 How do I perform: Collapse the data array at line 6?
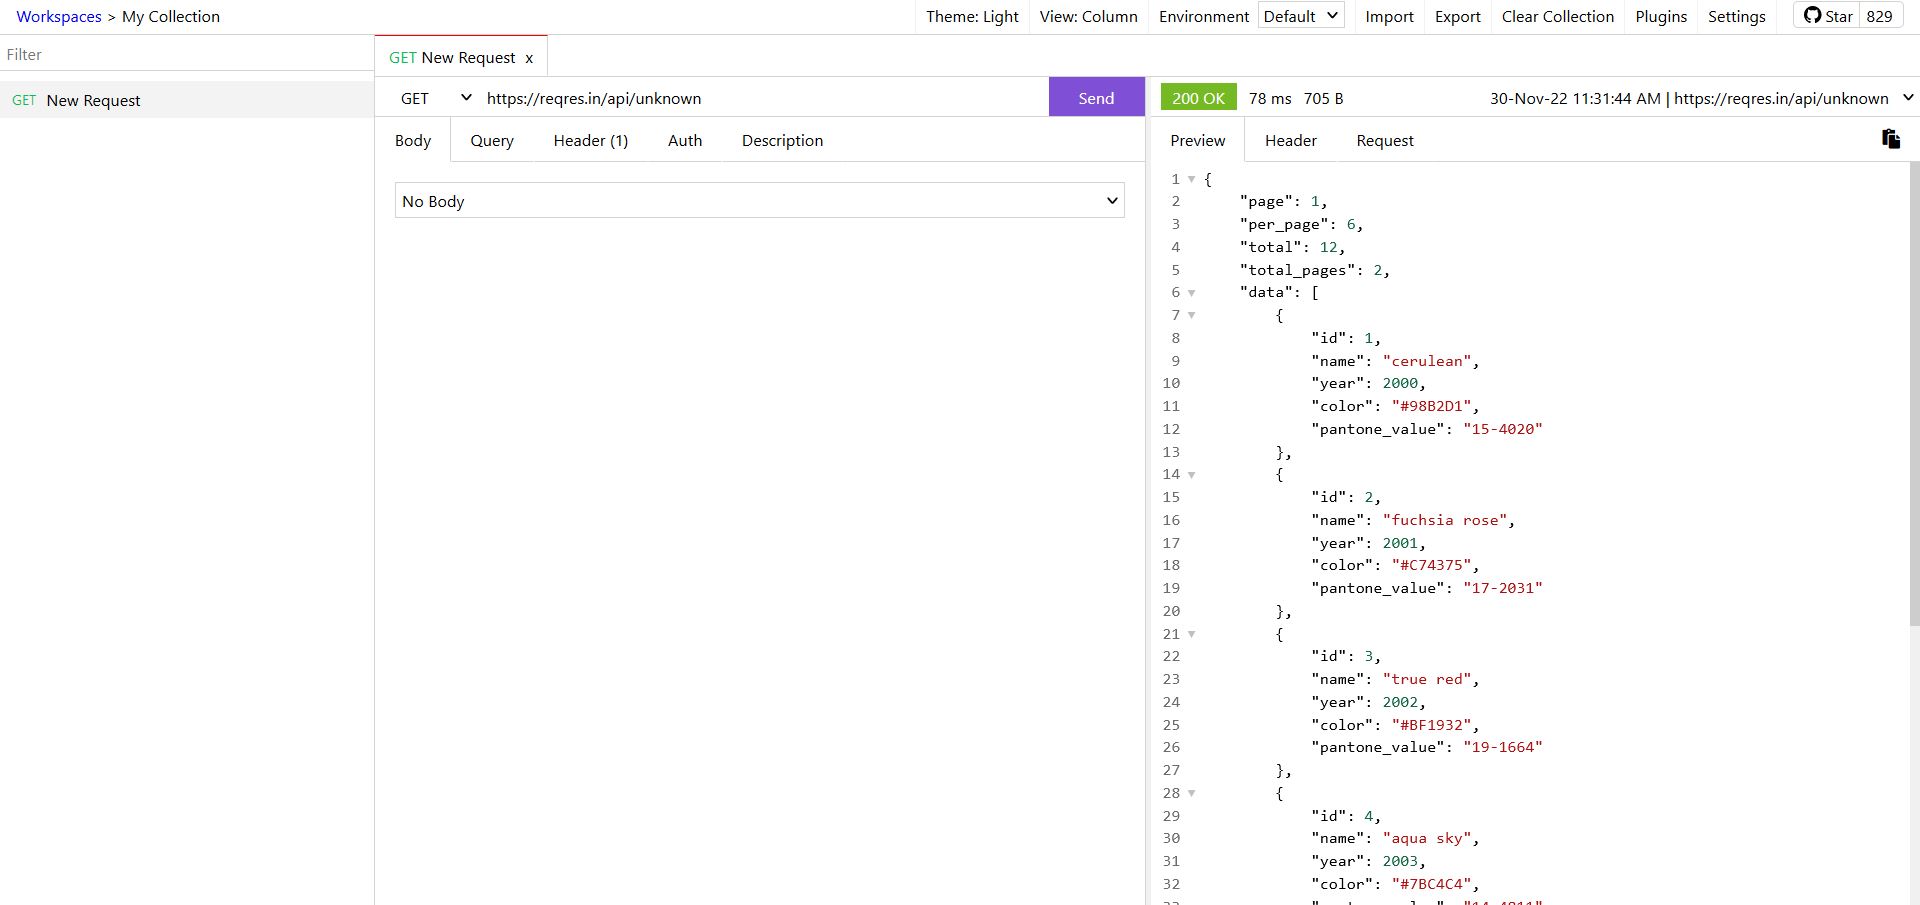[x=1191, y=293]
